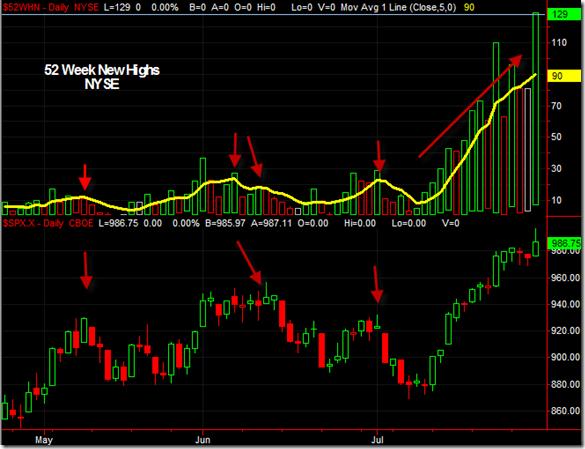
Task: Click the A=987.11 ask value
Action: [271, 224]
